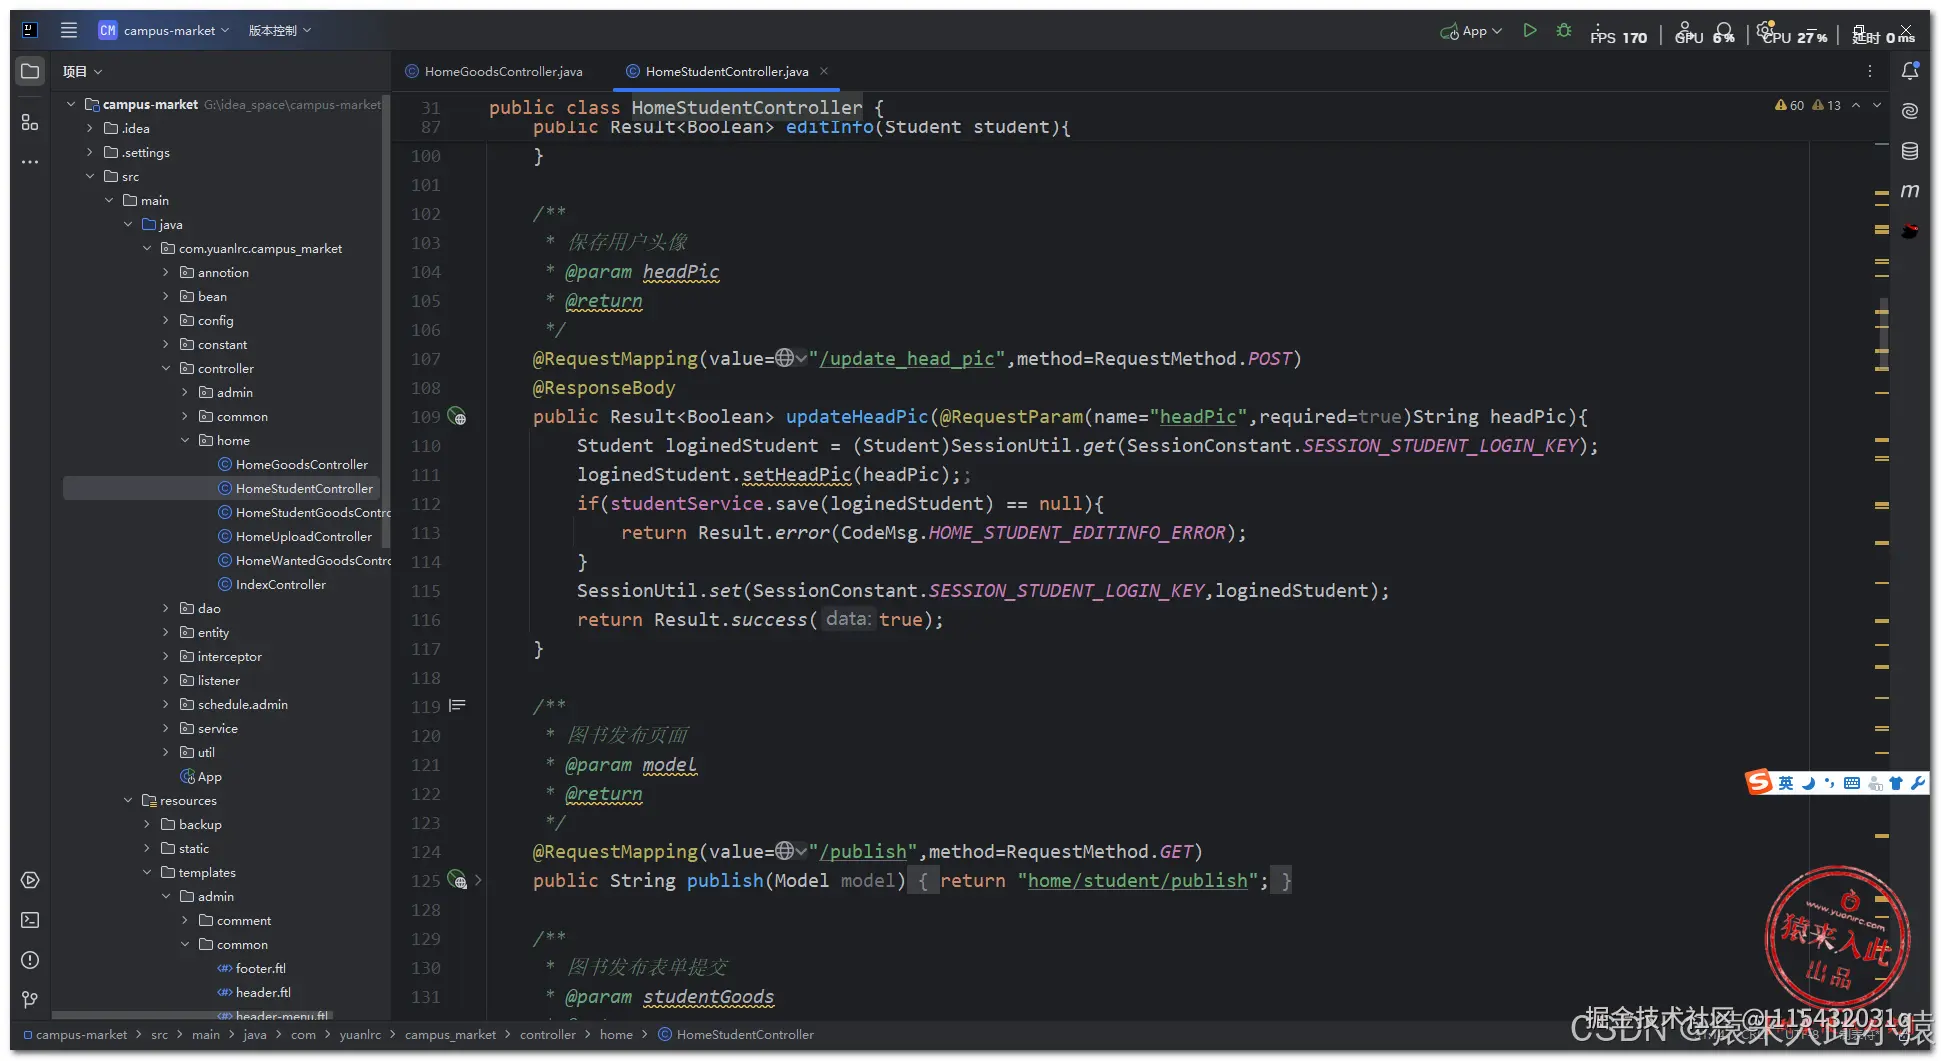Open the Maven tool window

coord(1910,191)
